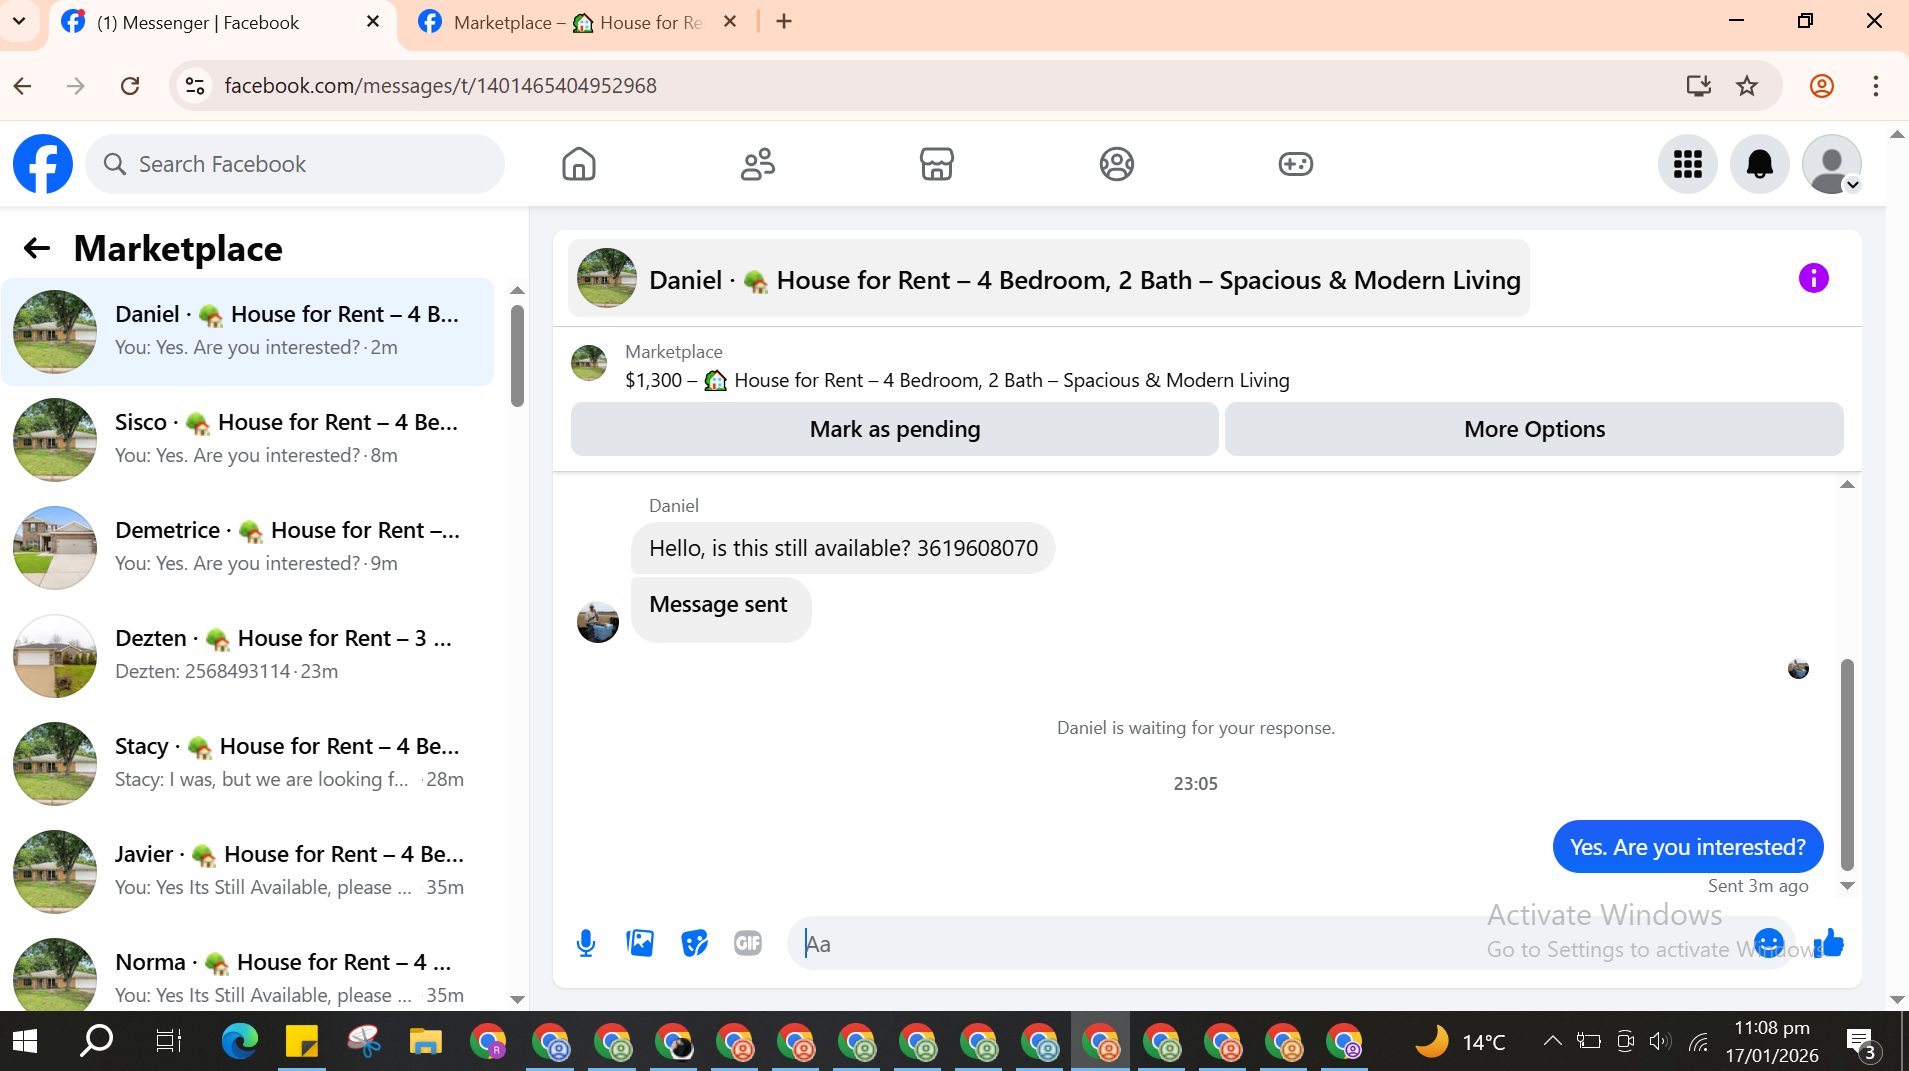Close the Marketplace browser tab

click(730, 22)
